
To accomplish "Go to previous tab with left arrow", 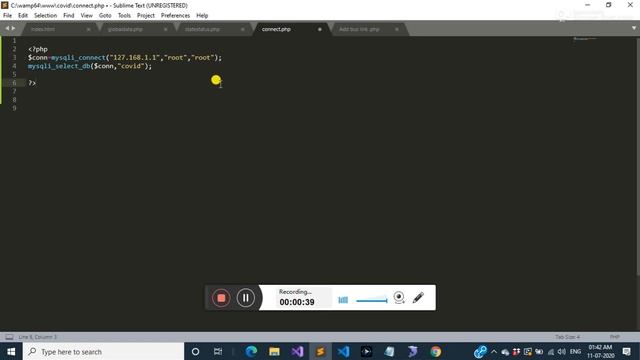I will point(7,28).
